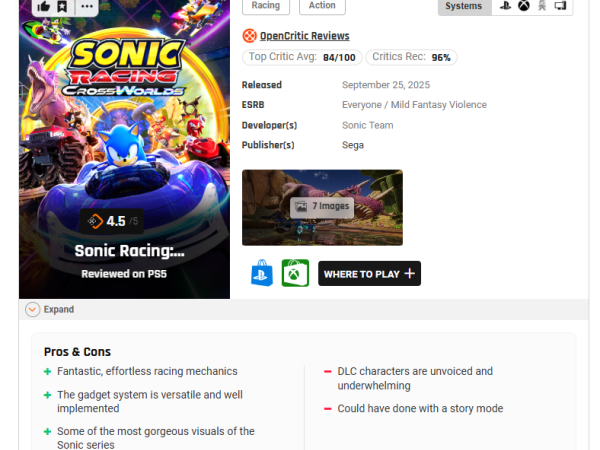Select the PlayStation system icon
This screenshot has height=450, width=600.
pyautogui.click(x=506, y=6)
